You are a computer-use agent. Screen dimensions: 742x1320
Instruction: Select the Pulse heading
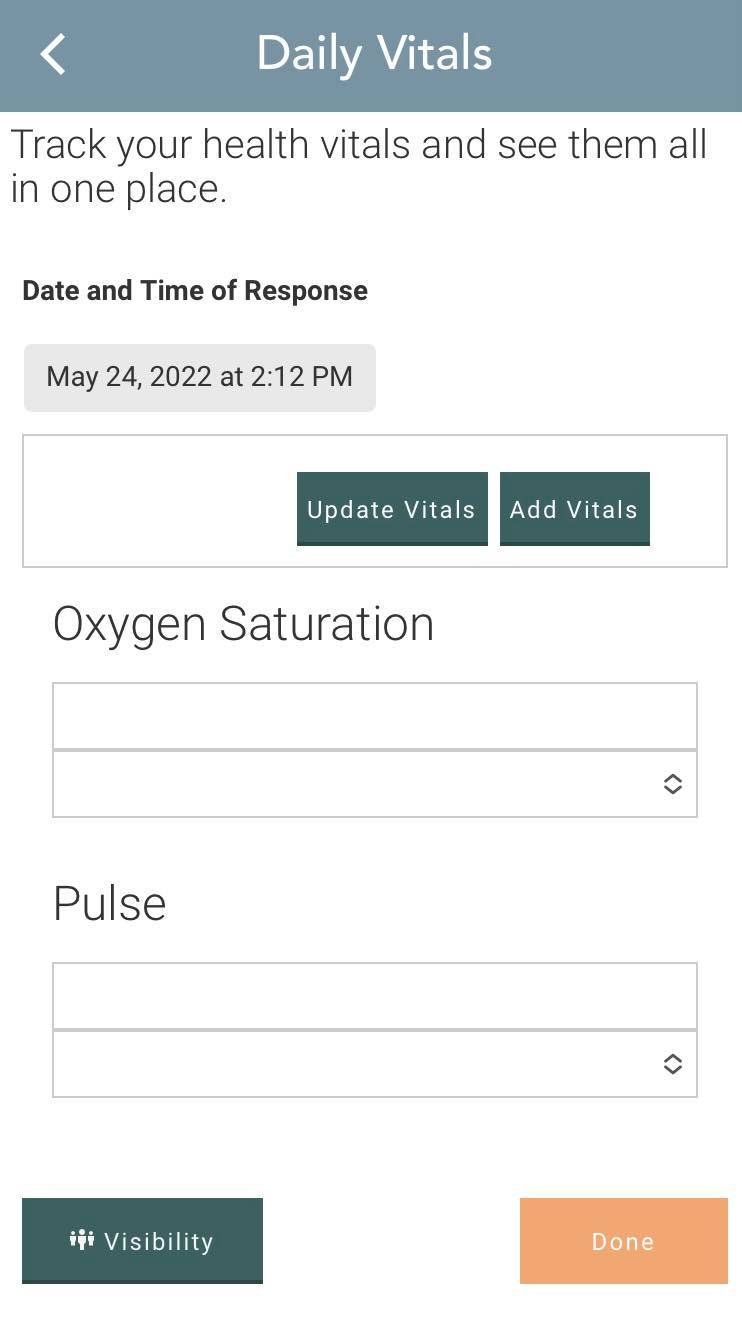[110, 903]
